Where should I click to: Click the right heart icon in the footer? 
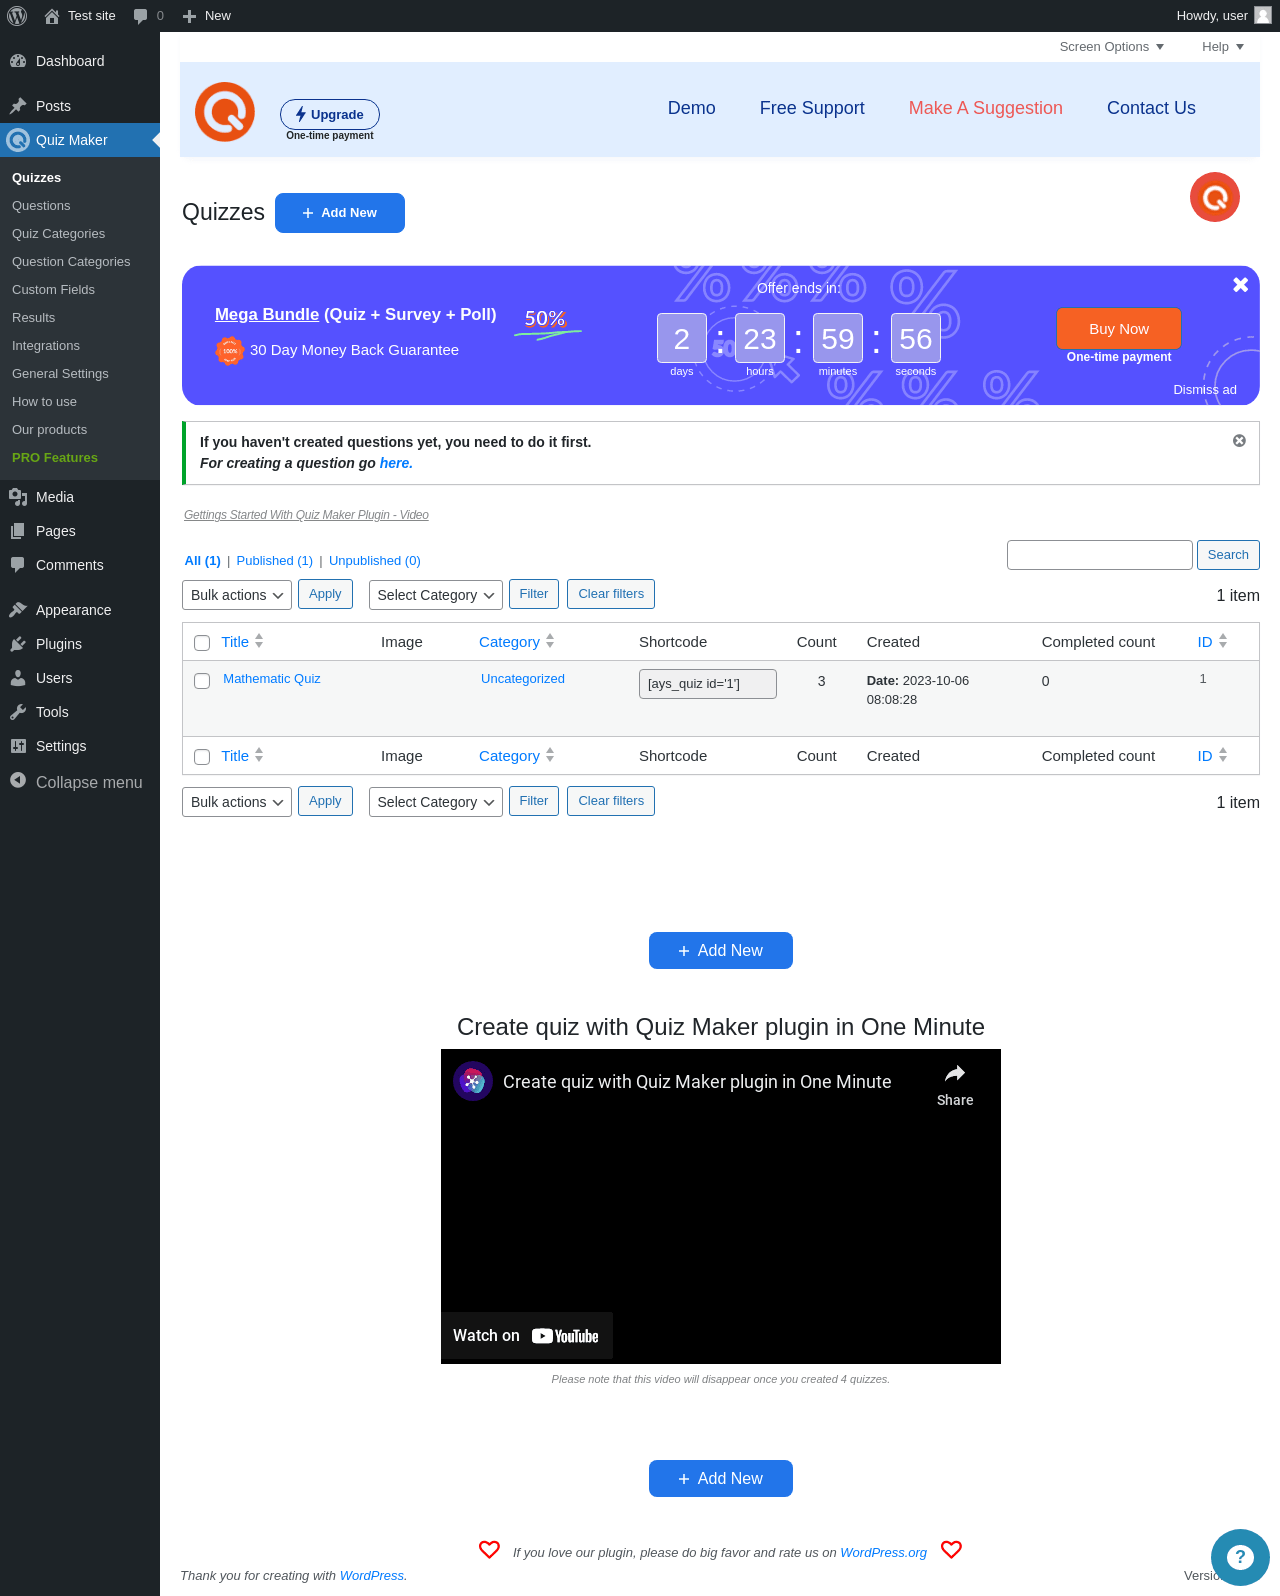pos(952,1549)
